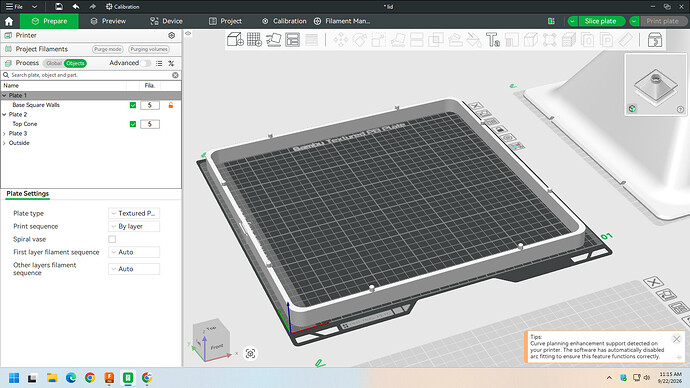Select the Auto orient toolbar icon
Image resolution: width=690 pixels, height=388 pixels.
pos(273,40)
